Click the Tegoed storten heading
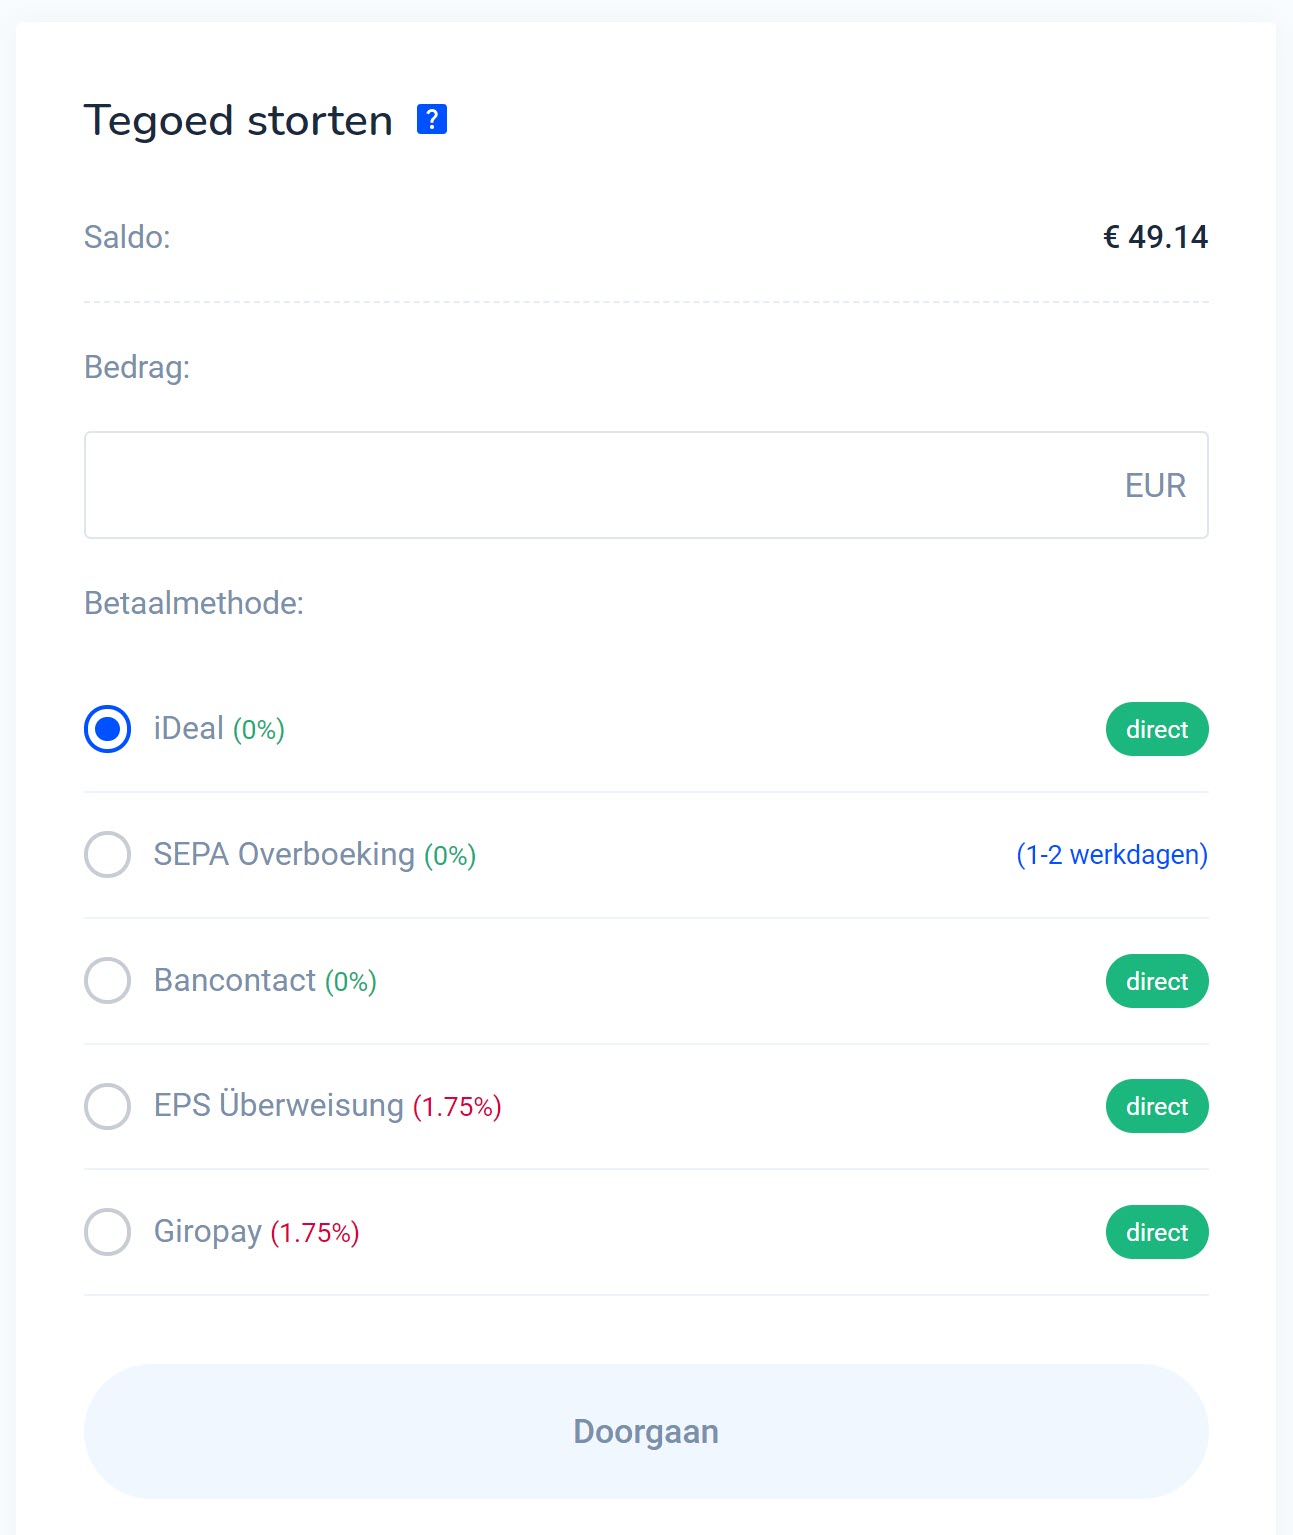 pyautogui.click(x=238, y=119)
